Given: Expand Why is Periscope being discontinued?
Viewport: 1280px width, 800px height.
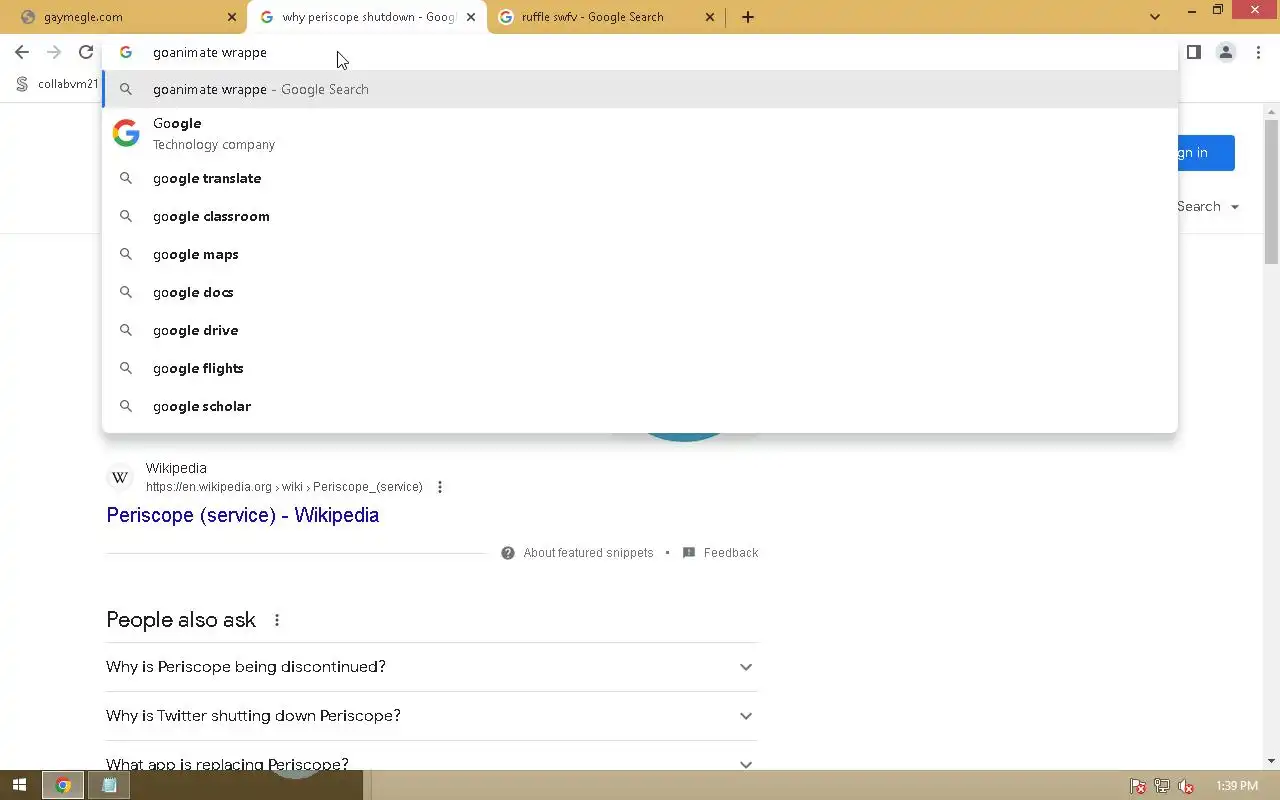Looking at the screenshot, I should click(x=432, y=667).
